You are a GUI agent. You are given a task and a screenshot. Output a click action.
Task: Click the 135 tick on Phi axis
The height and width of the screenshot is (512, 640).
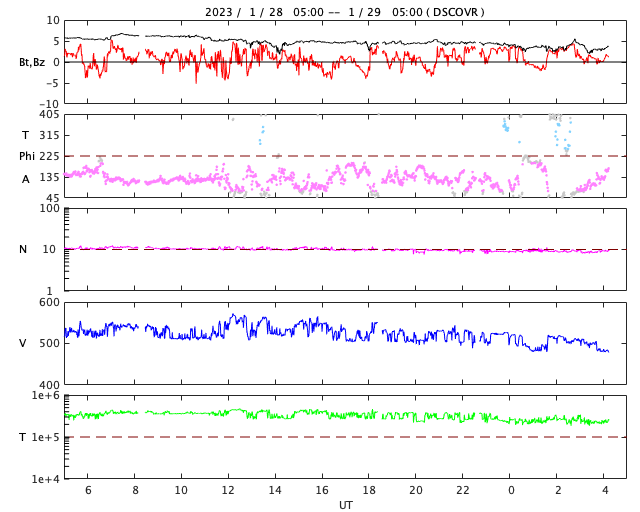click(x=49, y=177)
